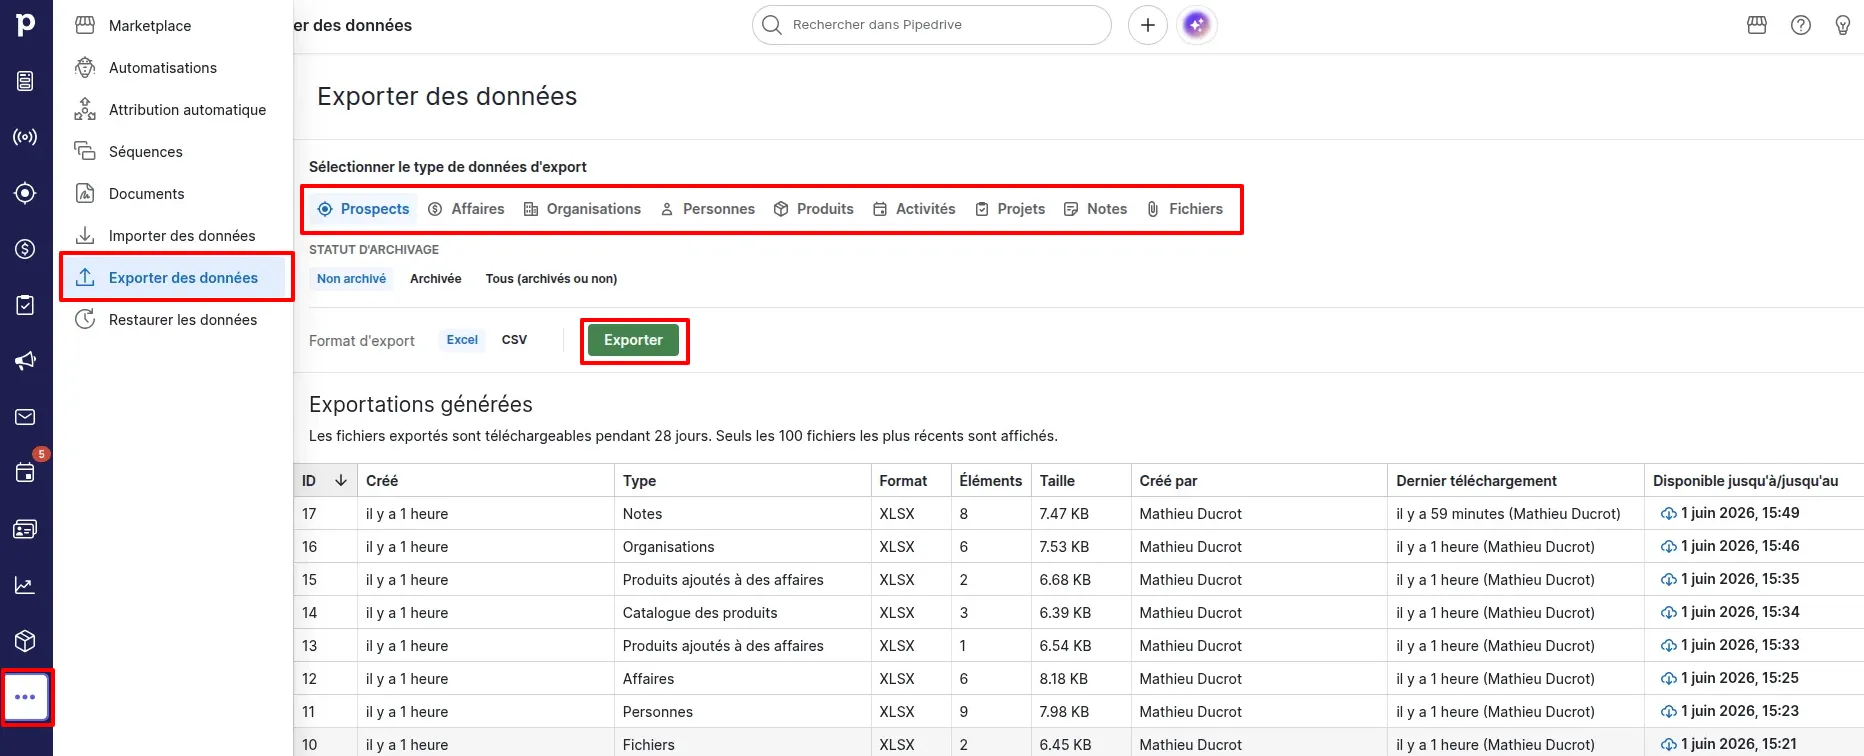
Task: Open the broadcast signal icon in left rail
Action: [26, 137]
